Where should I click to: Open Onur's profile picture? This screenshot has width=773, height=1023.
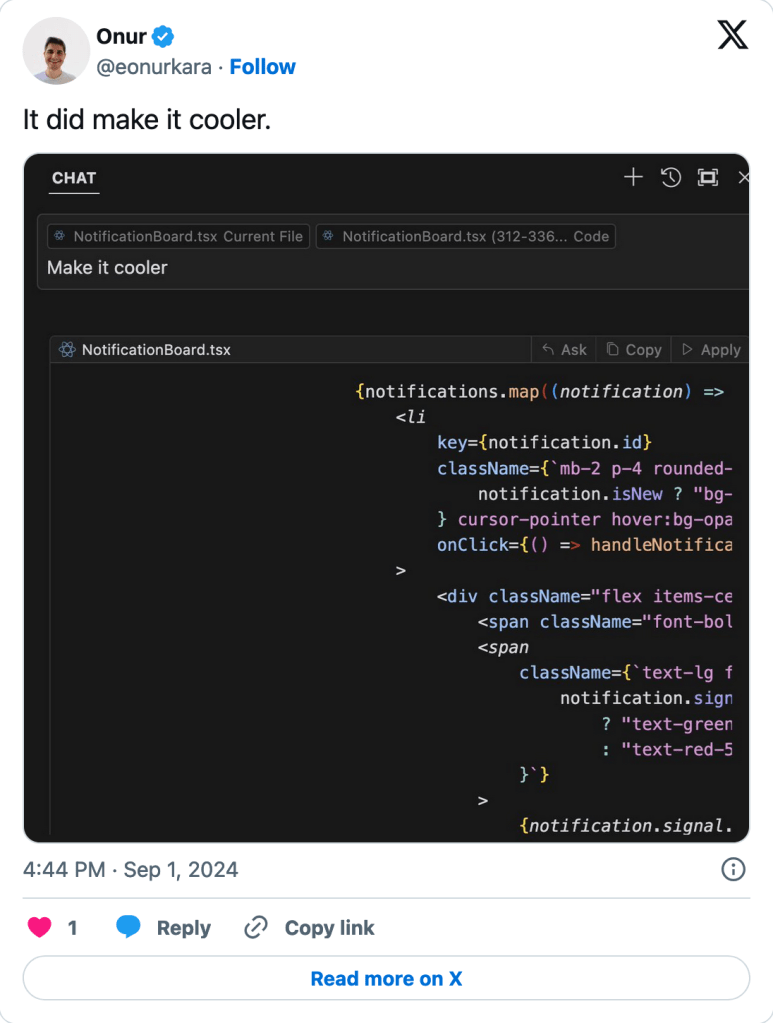[x=56, y=51]
